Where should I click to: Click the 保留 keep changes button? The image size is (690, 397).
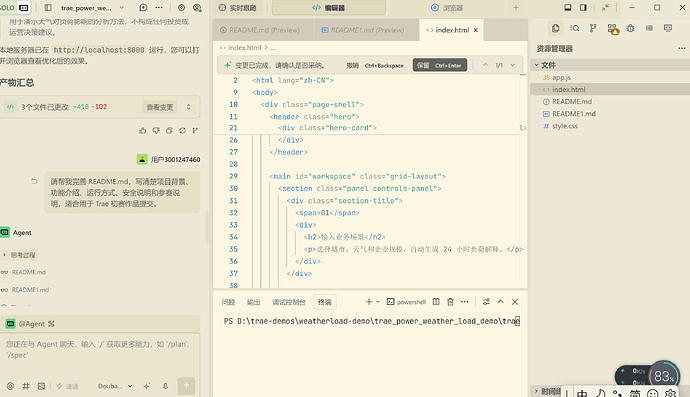pos(440,65)
